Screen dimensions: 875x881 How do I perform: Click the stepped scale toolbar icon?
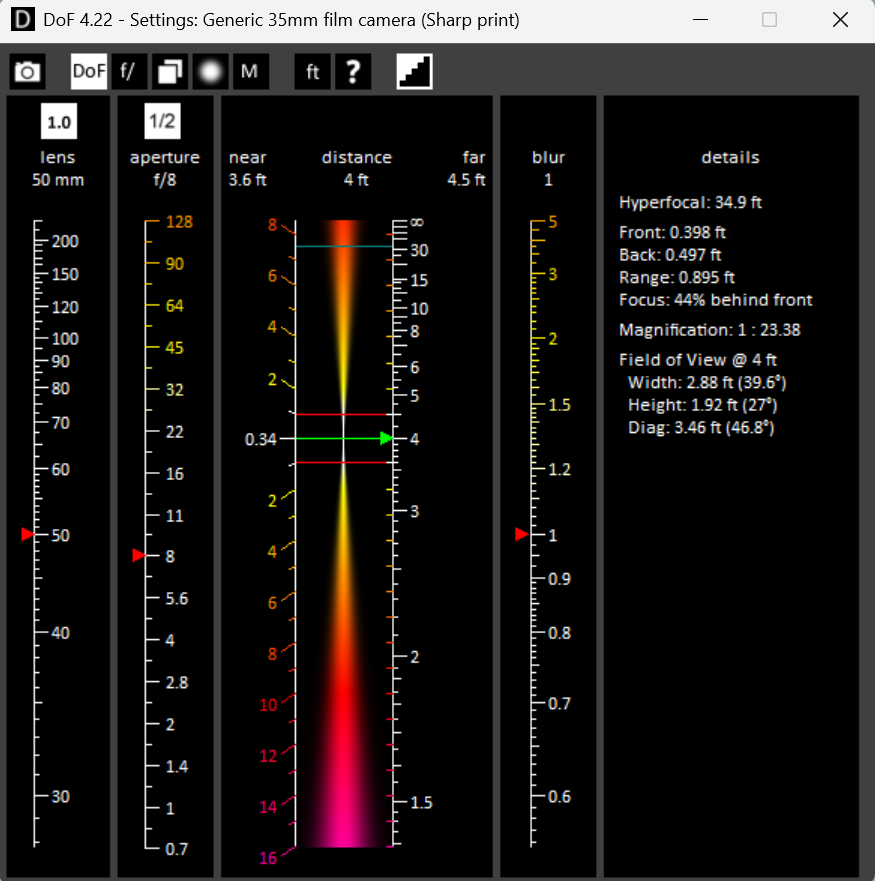coord(414,70)
